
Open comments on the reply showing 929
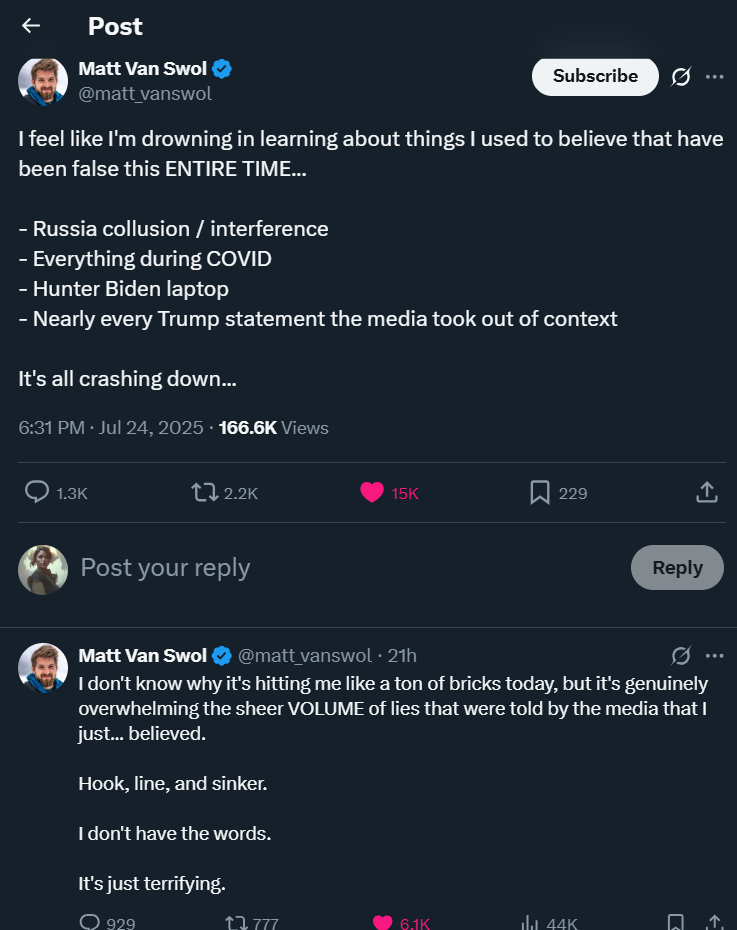click(89, 922)
